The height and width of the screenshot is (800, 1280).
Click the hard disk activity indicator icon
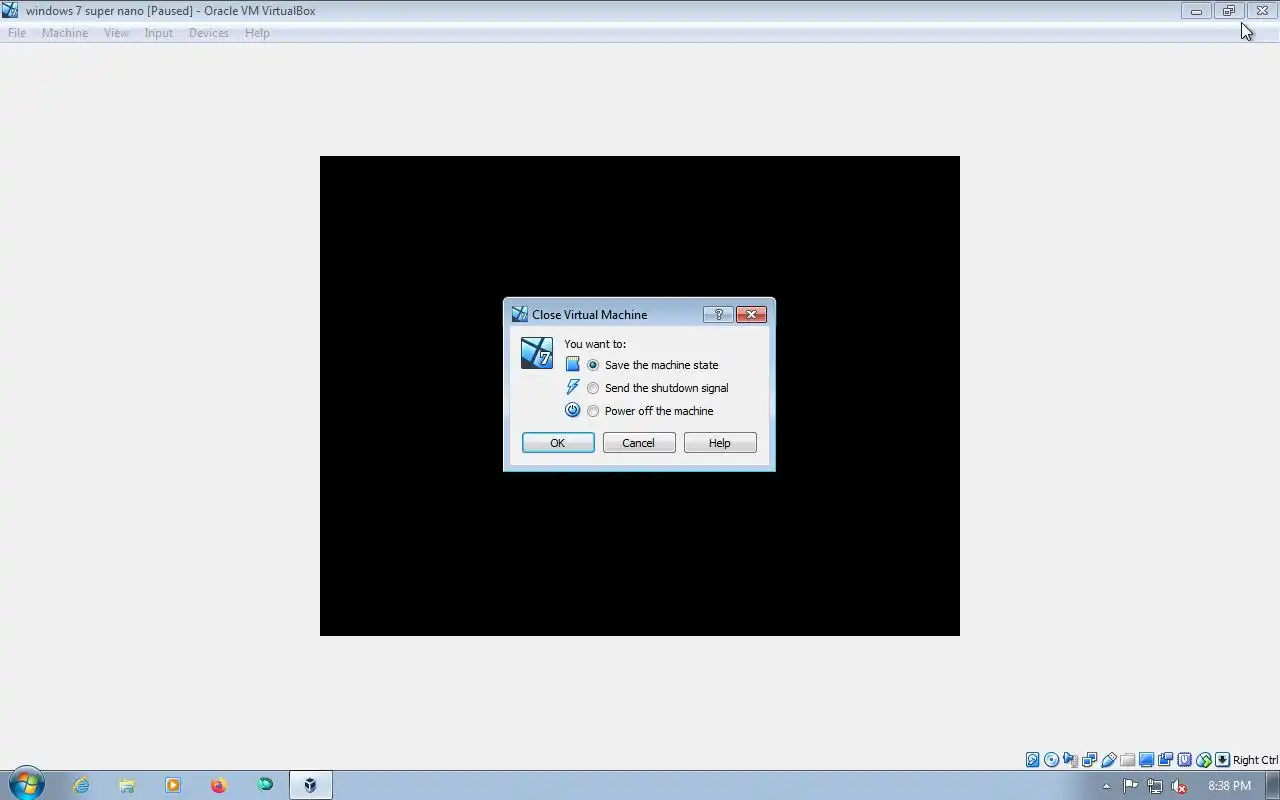1033,760
